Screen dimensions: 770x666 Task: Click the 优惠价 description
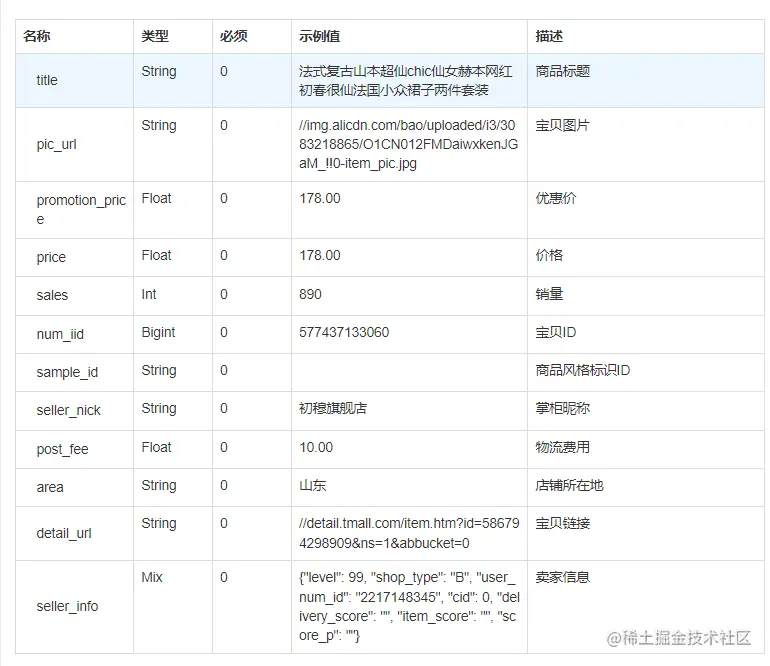point(556,198)
